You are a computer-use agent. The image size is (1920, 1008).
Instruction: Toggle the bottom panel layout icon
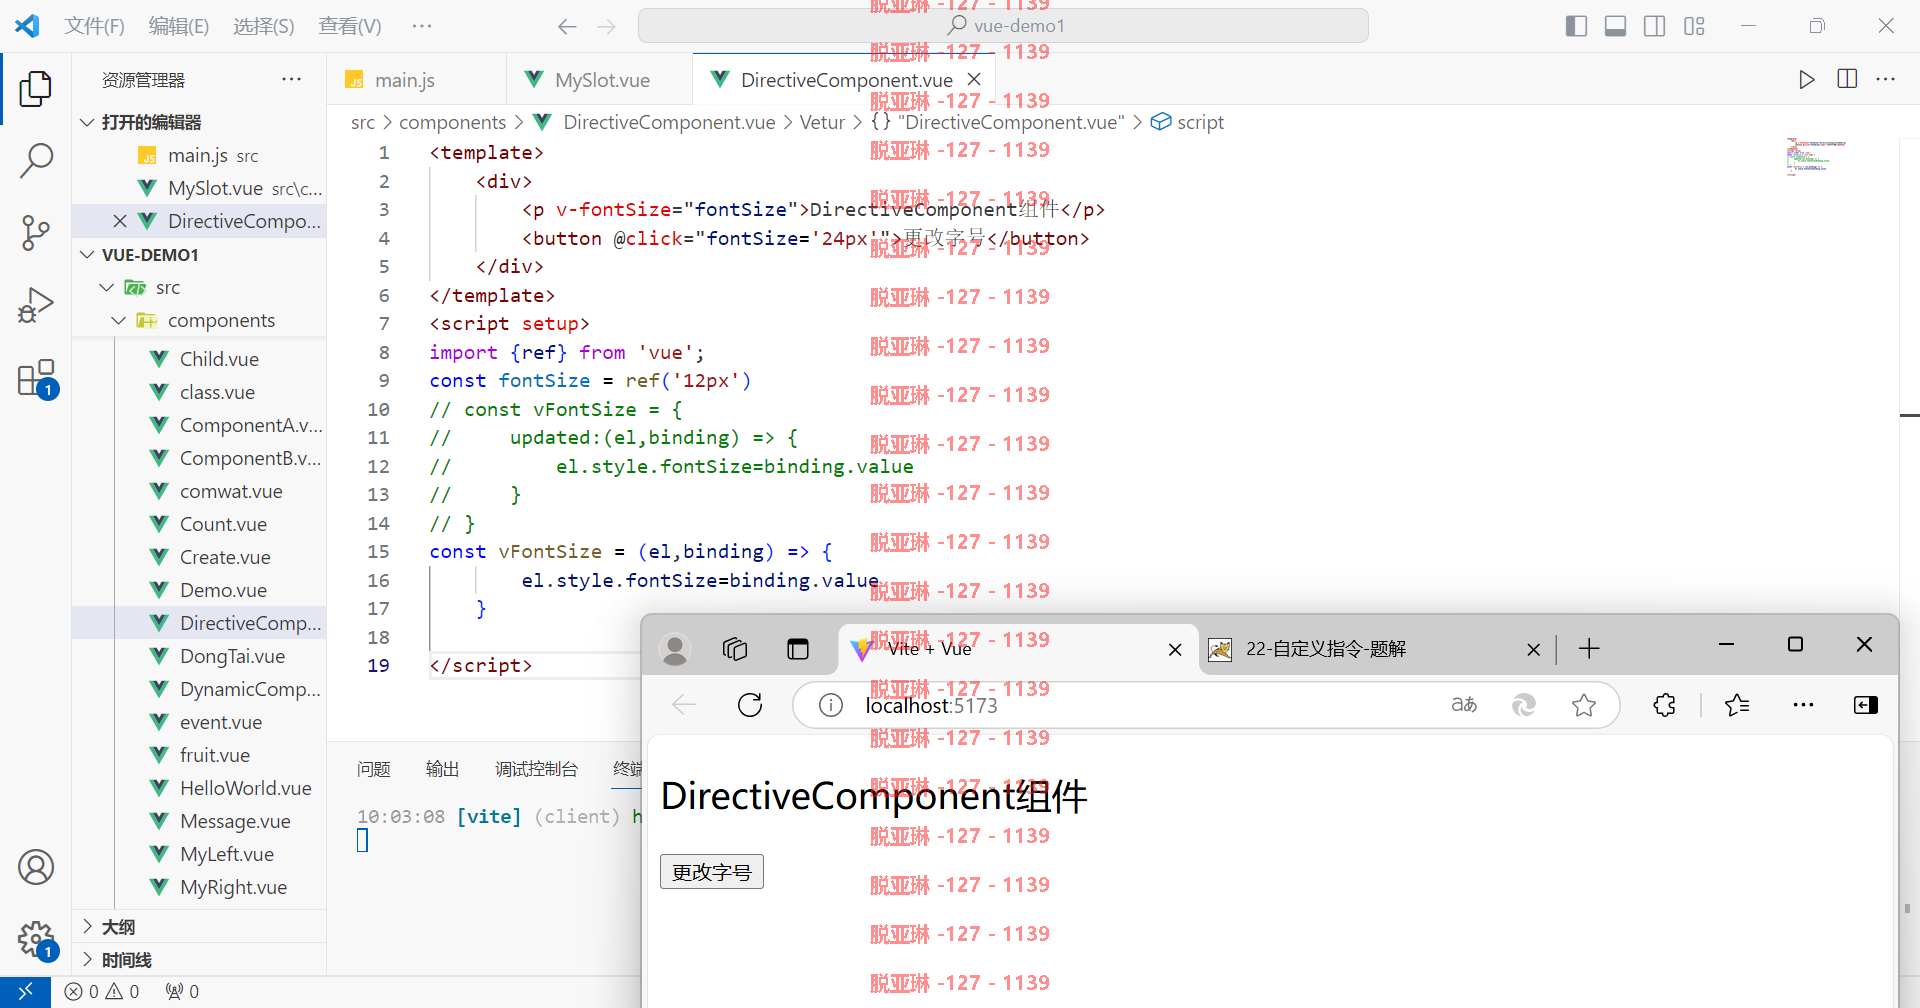pos(1615,26)
